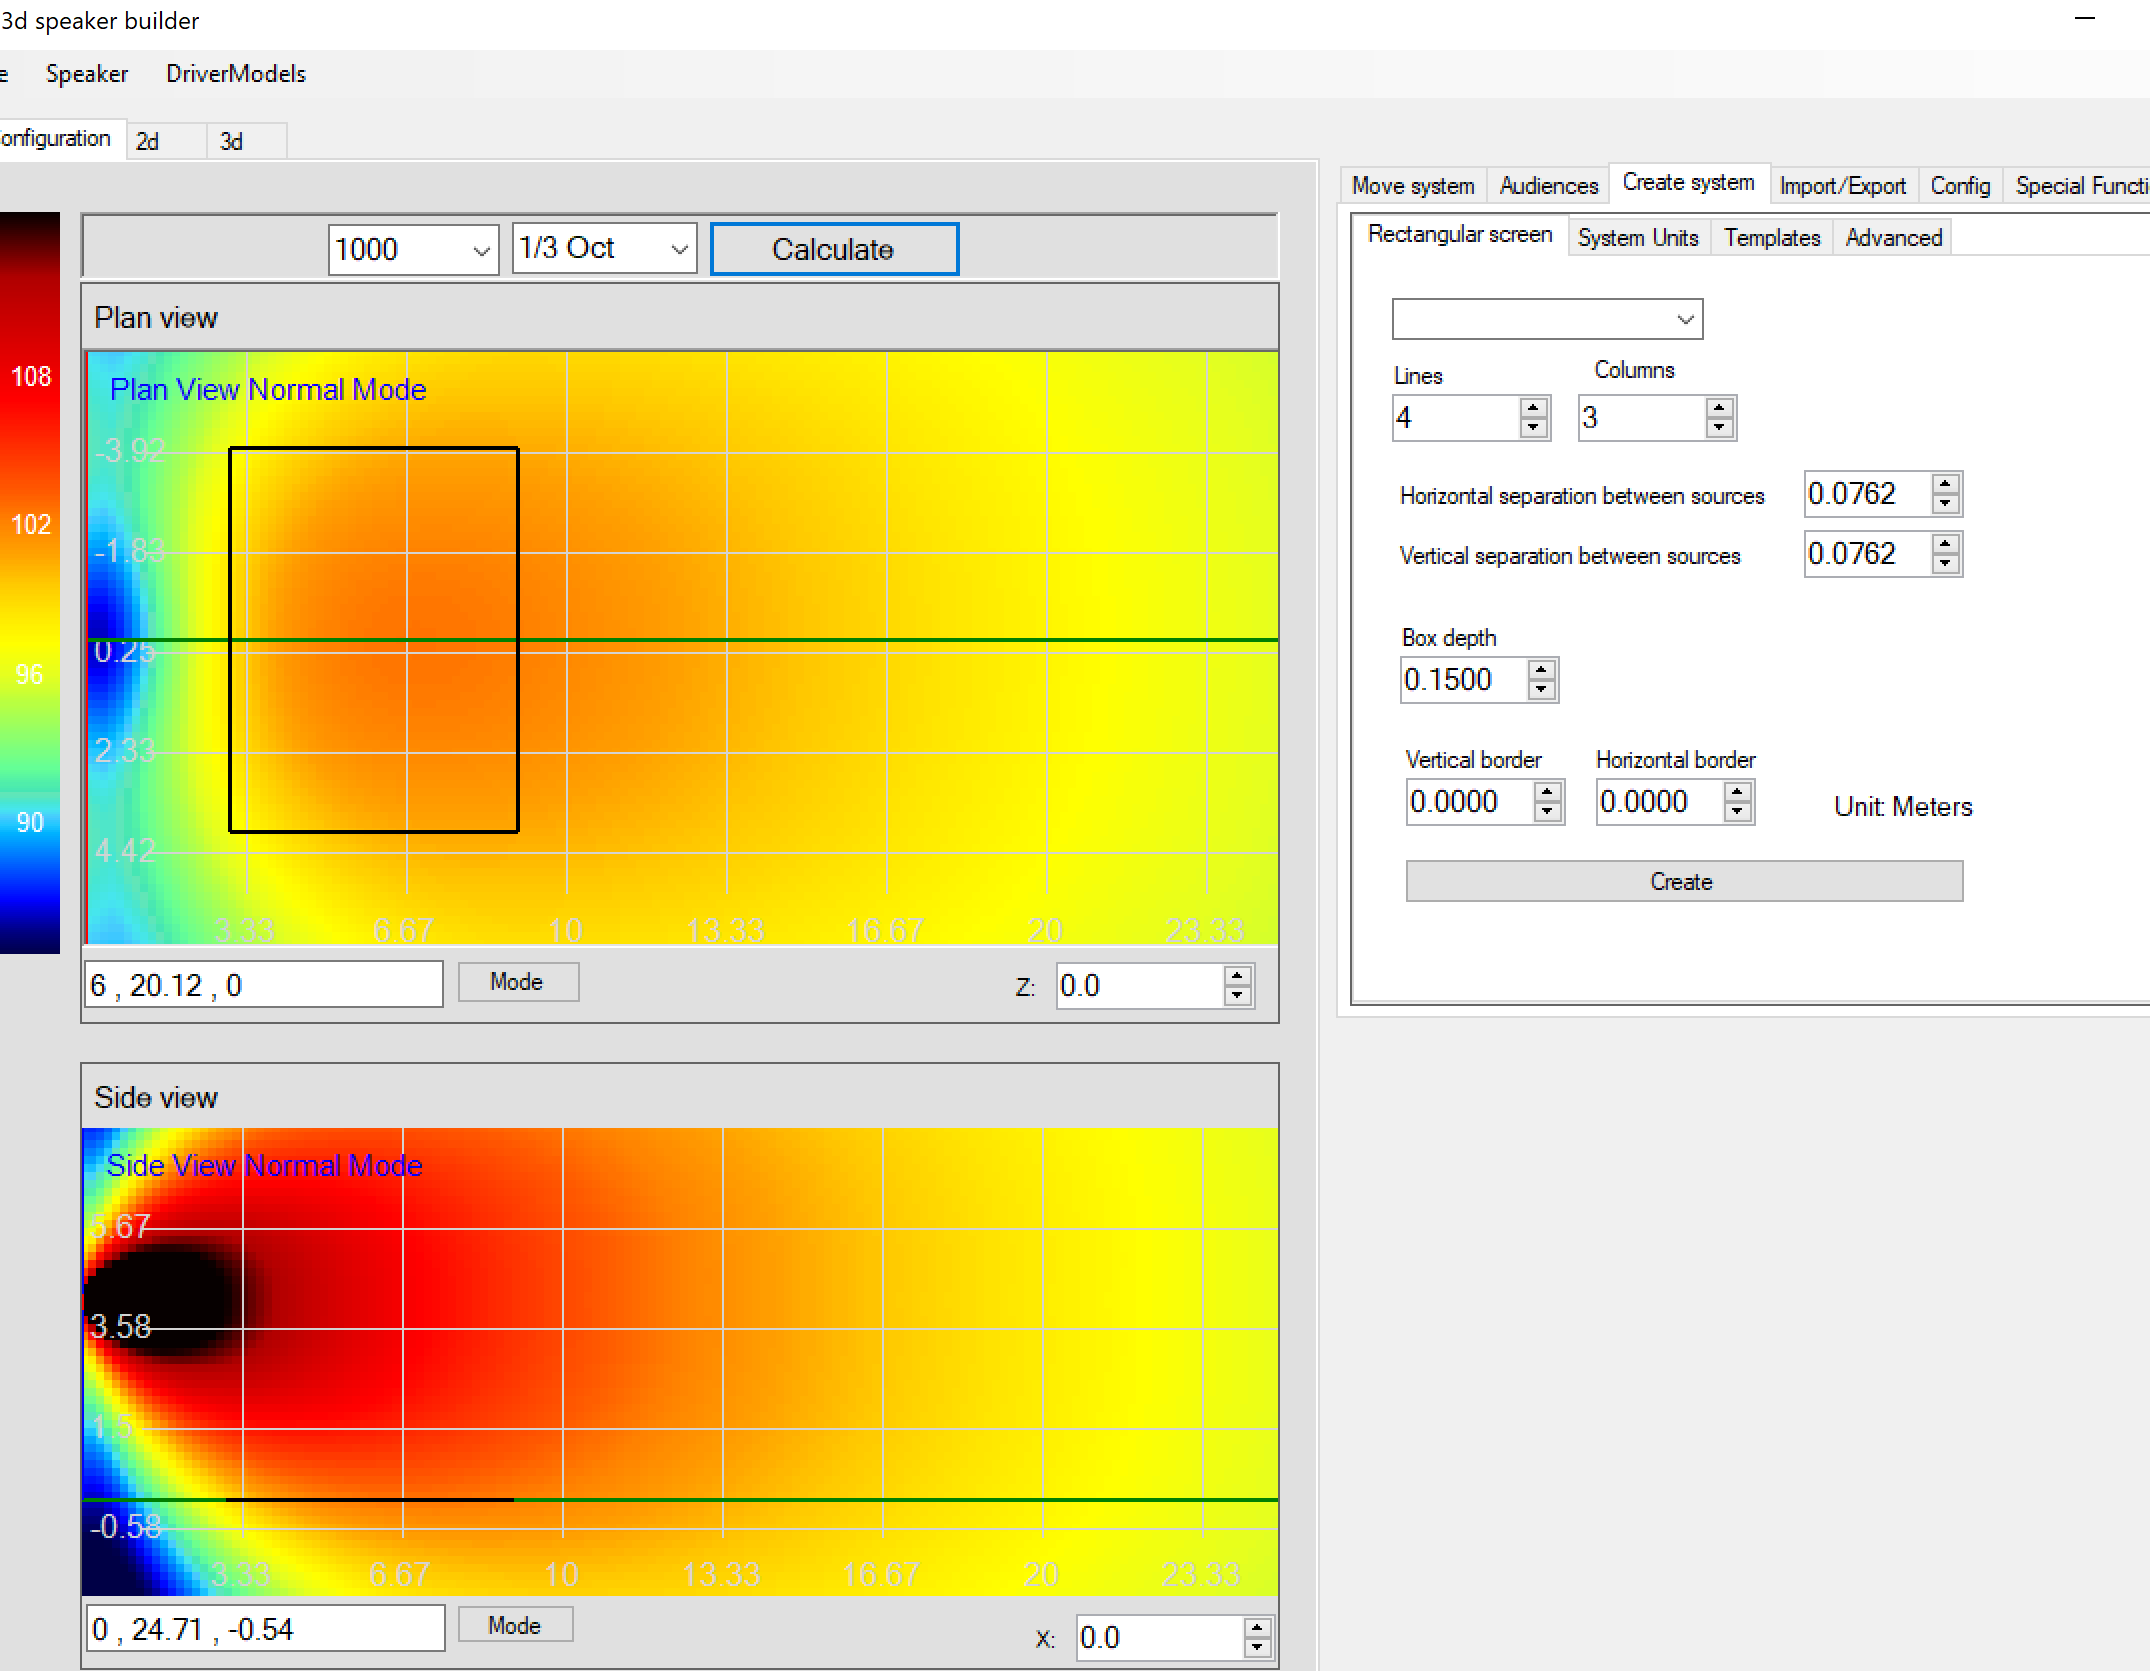Open the 1000 frequency dropdown
This screenshot has height=1671, width=2150.
click(481, 250)
